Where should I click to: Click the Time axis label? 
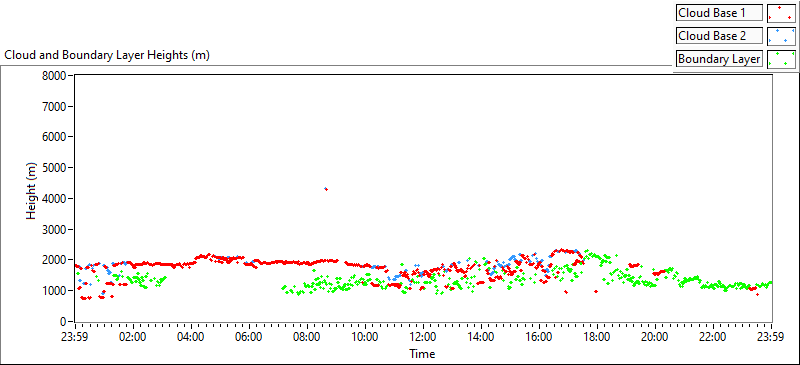422,353
